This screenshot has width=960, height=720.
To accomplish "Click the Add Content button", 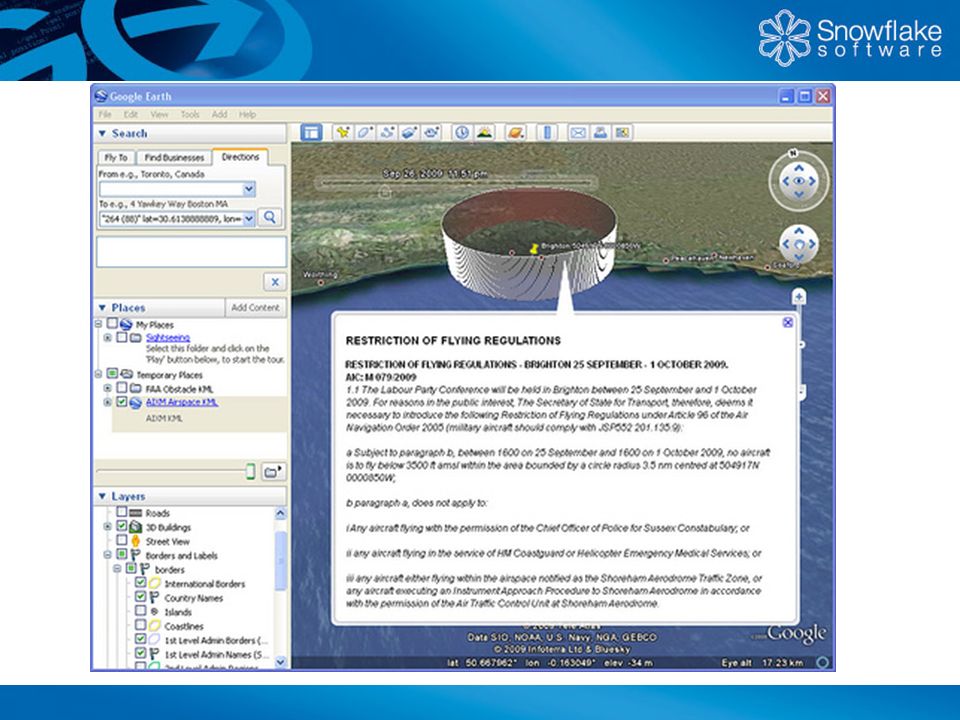I will tap(255, 307).
